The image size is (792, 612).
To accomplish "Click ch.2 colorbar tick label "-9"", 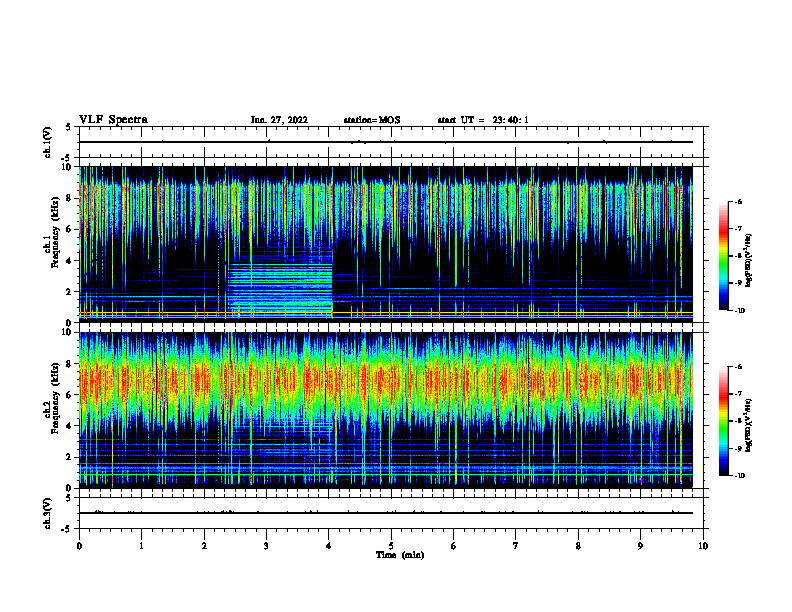I will click(738, 448).
